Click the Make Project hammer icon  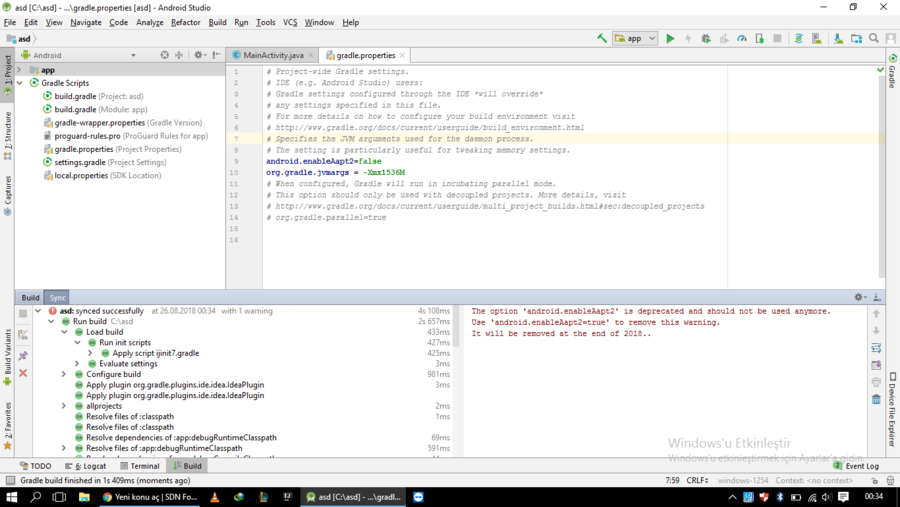point(602,38)
